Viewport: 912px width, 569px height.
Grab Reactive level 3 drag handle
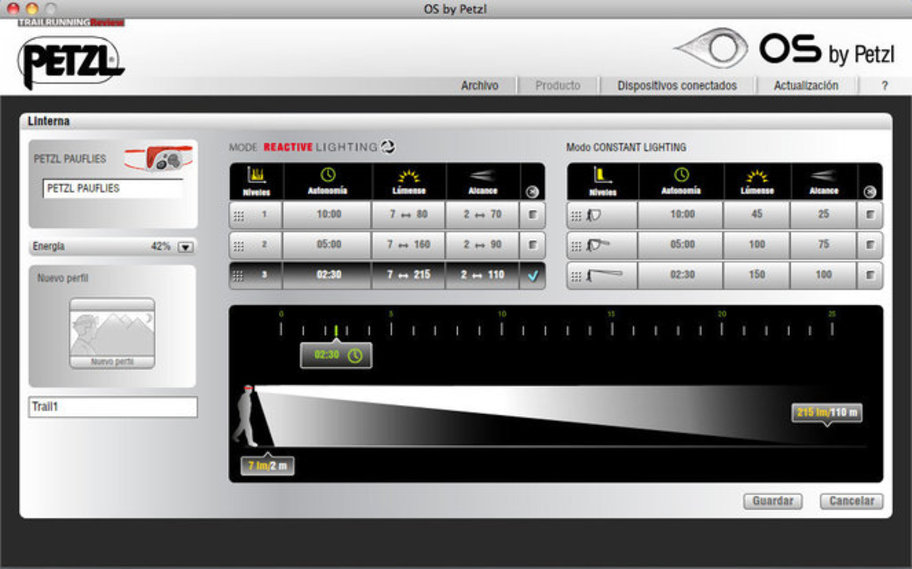(238, 276)
